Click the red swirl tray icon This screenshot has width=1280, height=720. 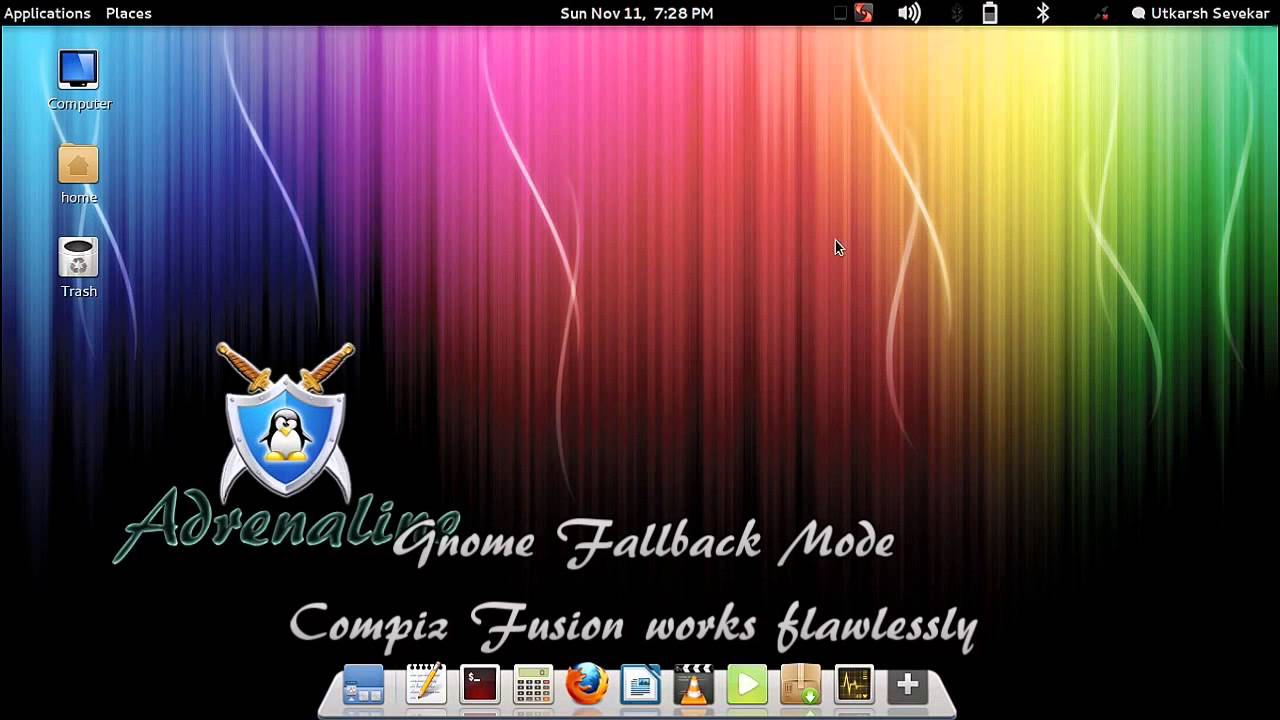863,13
